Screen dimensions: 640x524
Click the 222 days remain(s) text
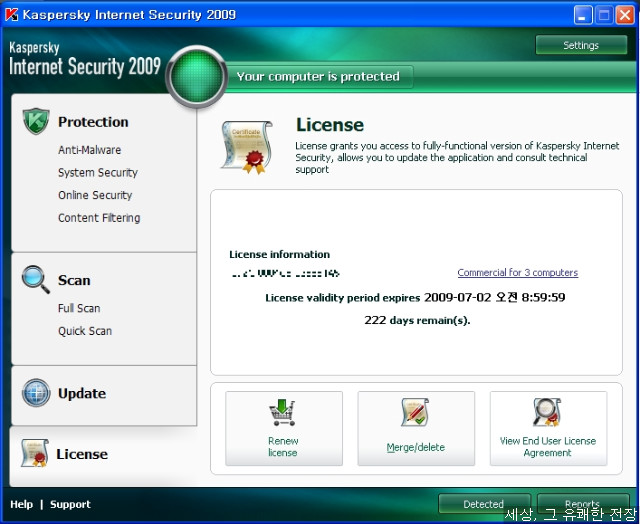pos(417,320)
